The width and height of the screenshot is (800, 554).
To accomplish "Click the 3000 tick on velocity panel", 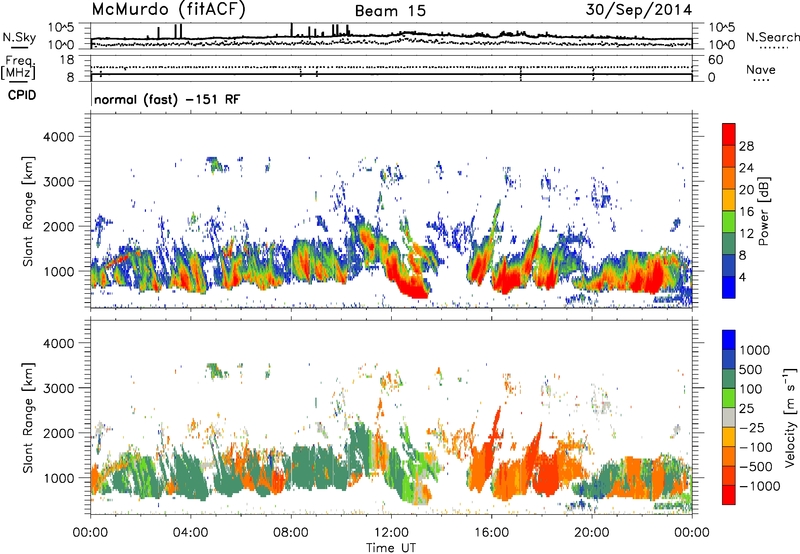I will pyautogui.click(x=58, y=388).
